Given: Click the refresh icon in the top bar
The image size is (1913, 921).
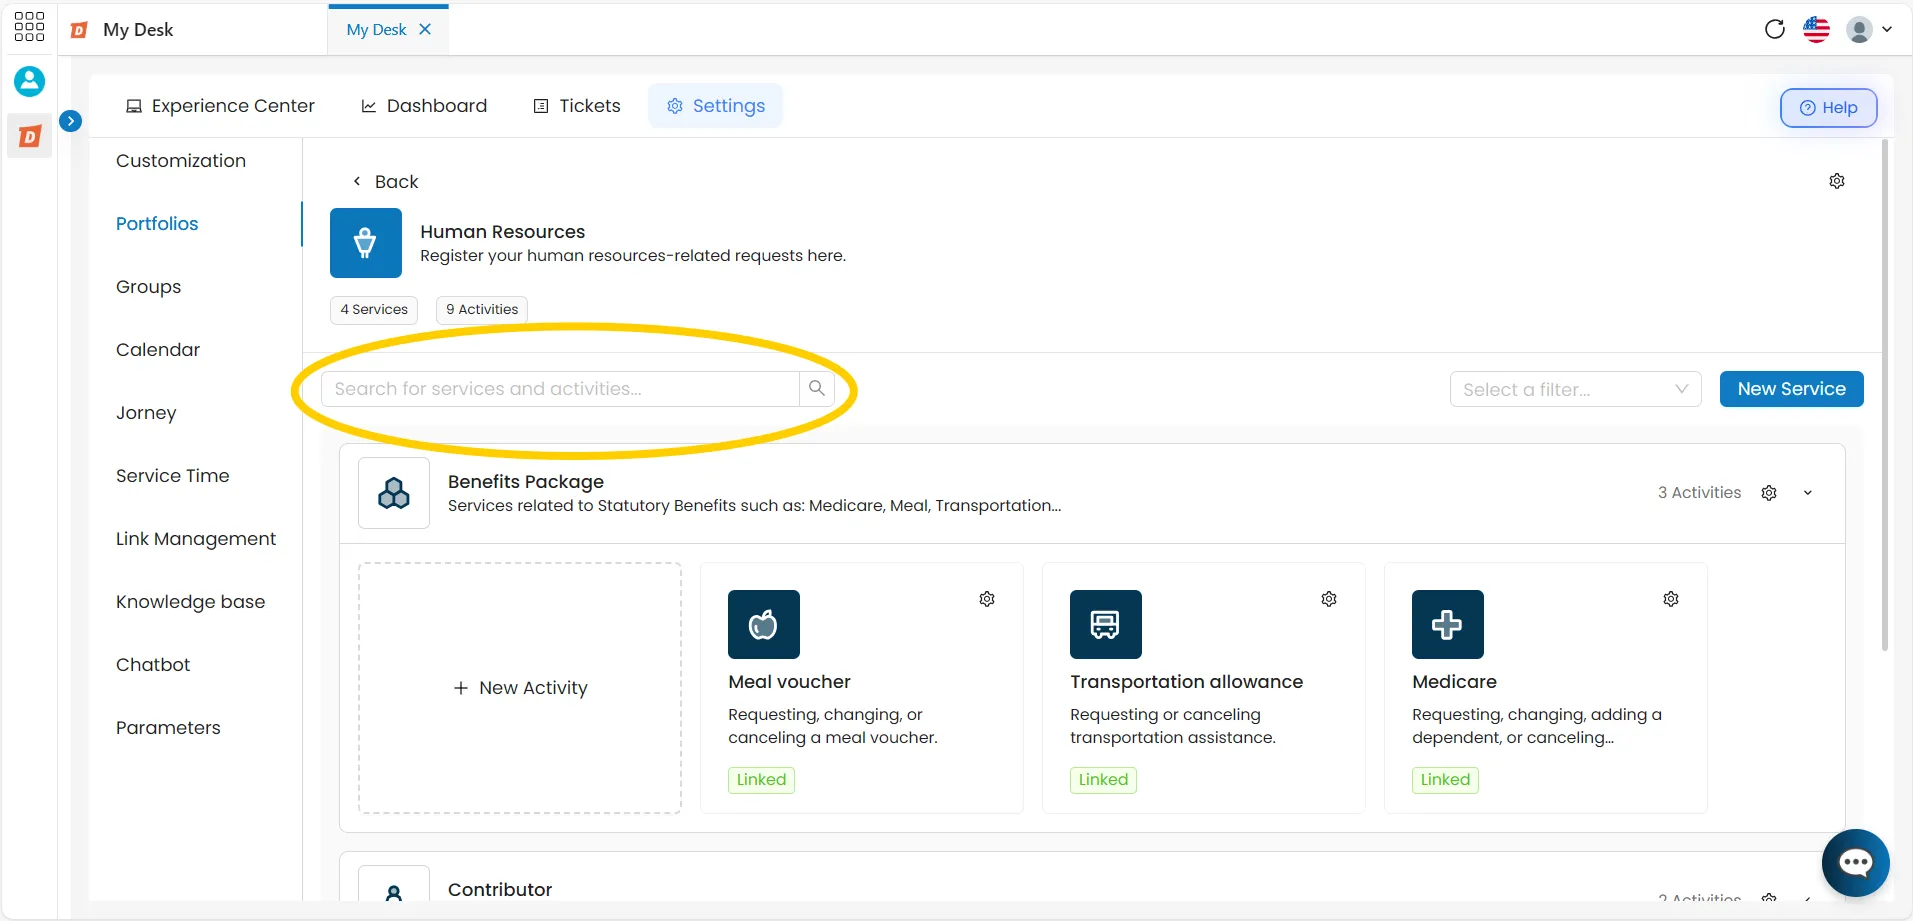Looking at the screenshot, I should pos(1775,29).
